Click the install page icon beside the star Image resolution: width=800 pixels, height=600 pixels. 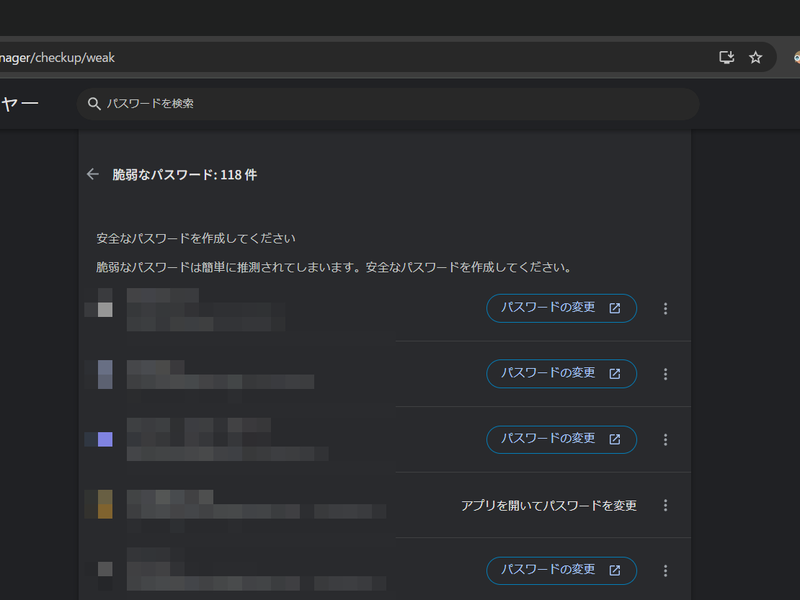(726, 57)
